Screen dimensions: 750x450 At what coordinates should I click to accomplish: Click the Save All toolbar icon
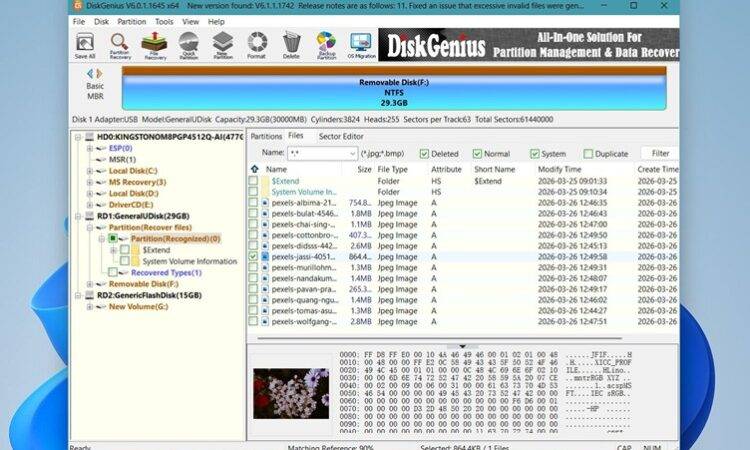(85, 45)
